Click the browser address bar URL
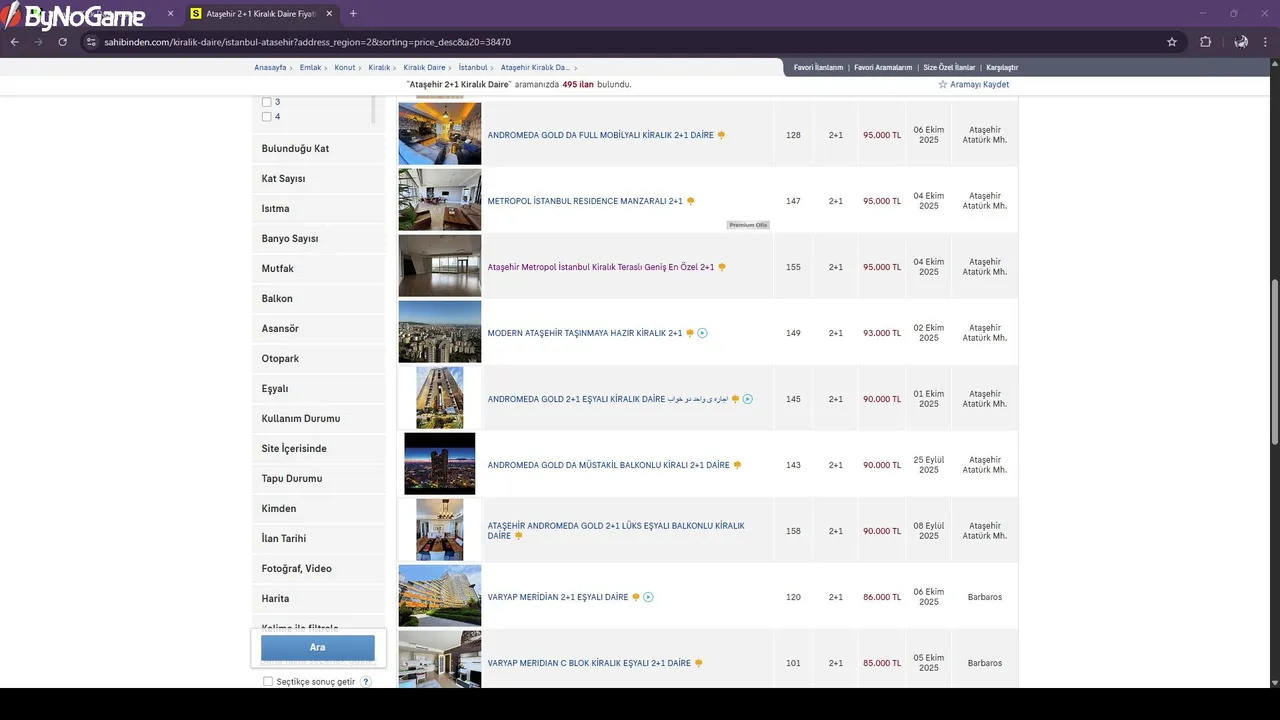The image size is (1280, 720). click(308, 42)
